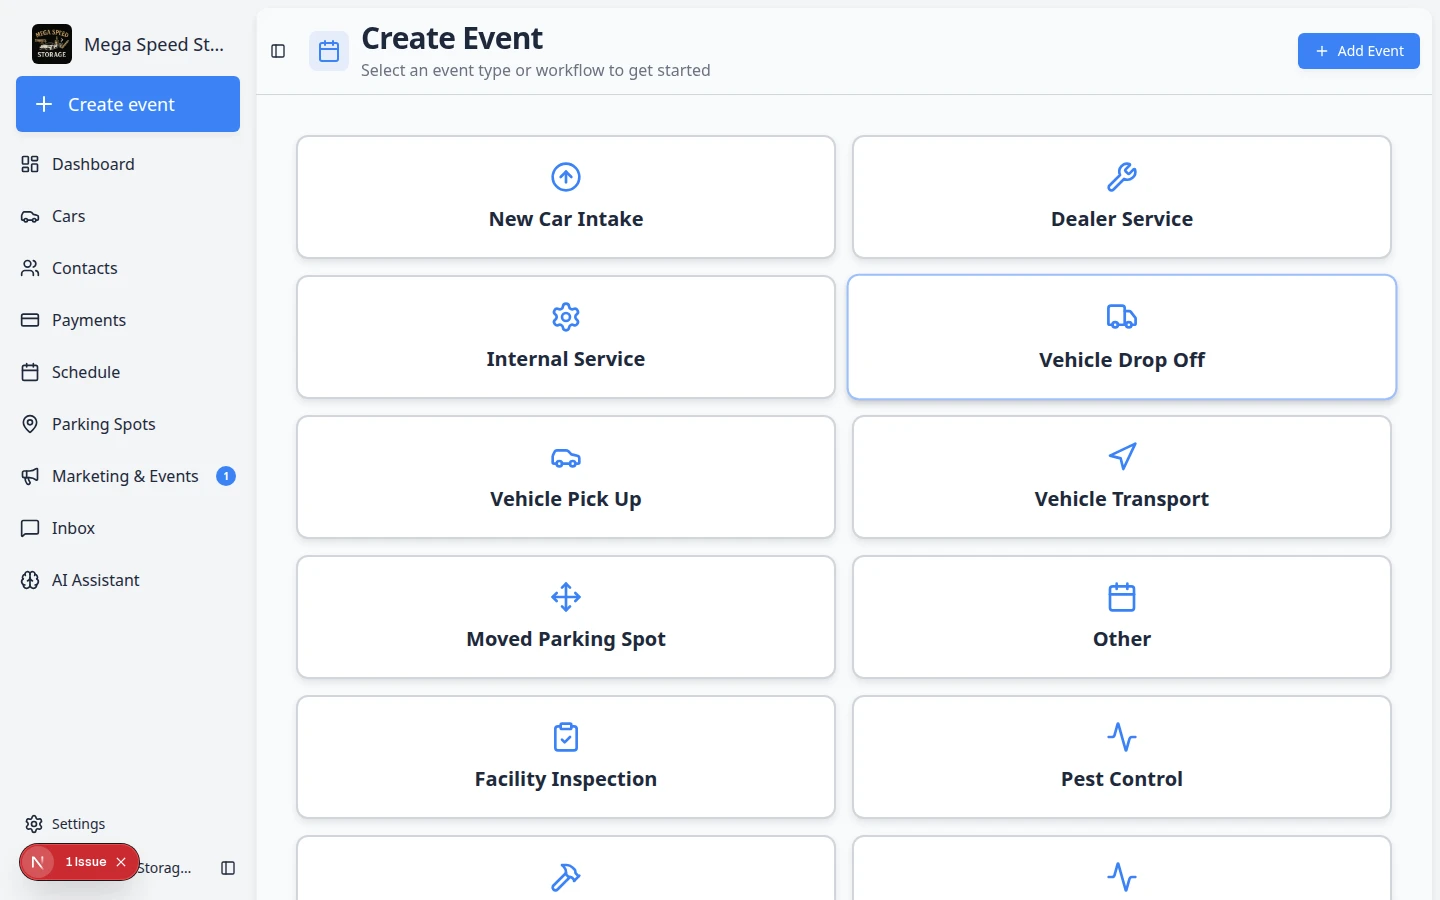Click the truck icon on Vehicle Drop Off
Viewport: 1440px width, 900px height.
[1122, 317]
